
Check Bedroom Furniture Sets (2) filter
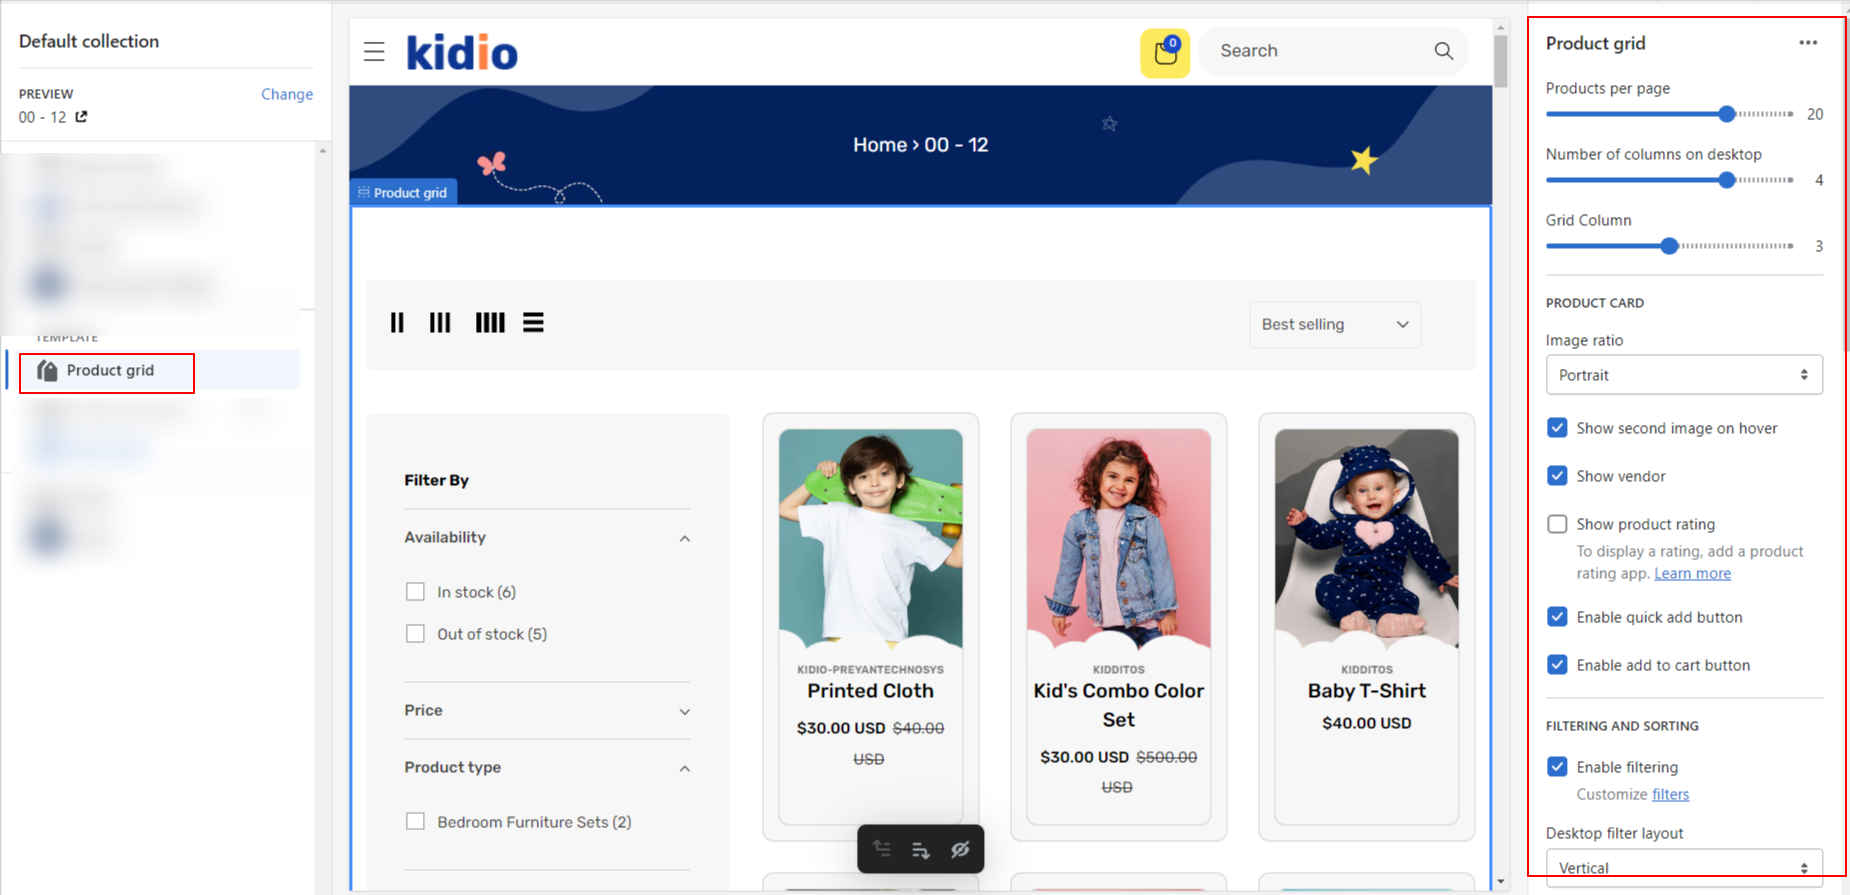coord(415,822)
